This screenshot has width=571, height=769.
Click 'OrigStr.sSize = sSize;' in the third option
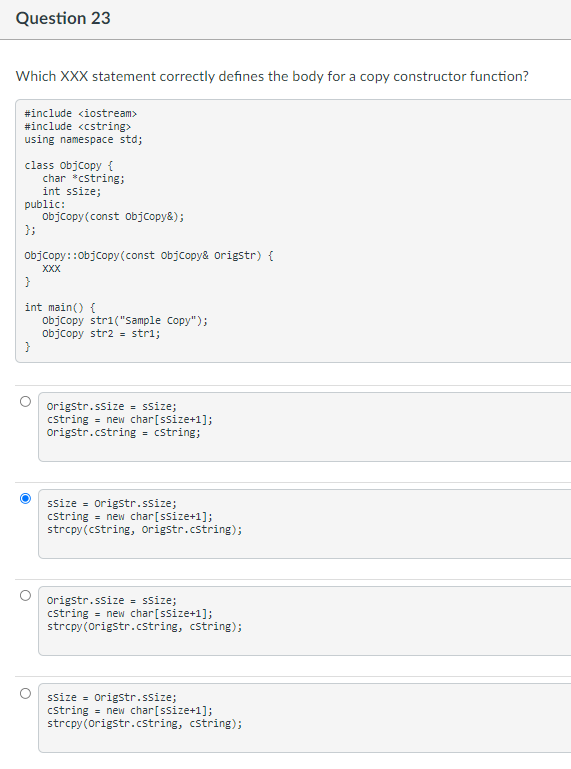coord(112,600)
